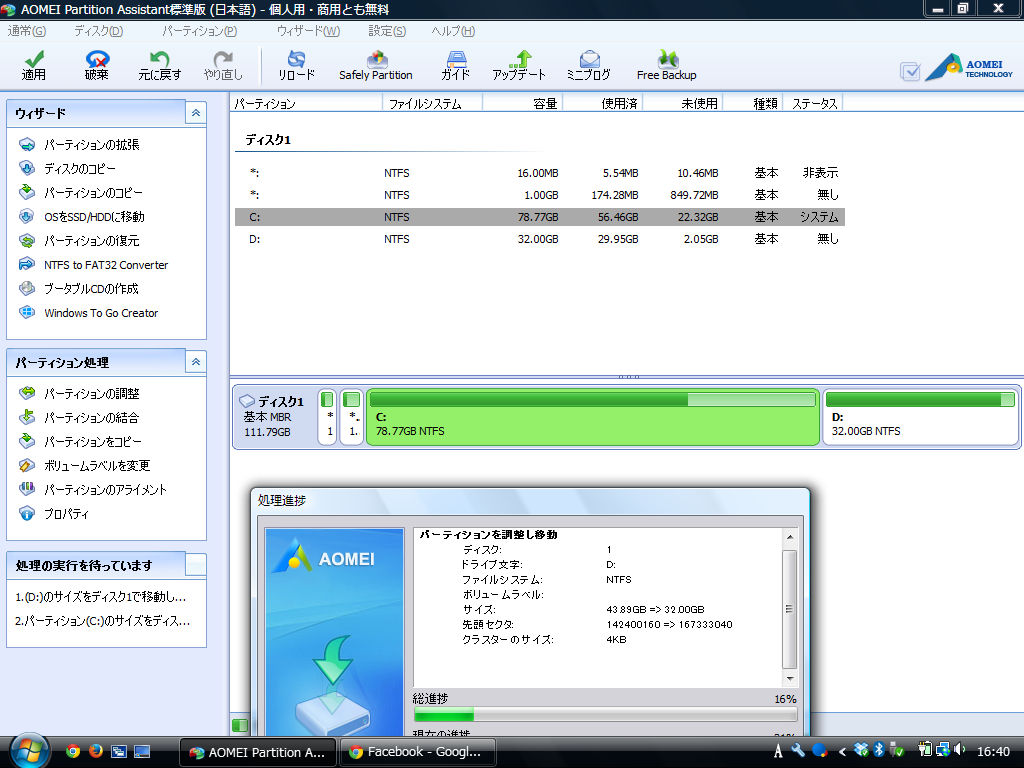The height and width of the screenshot is (768, 1024).
Task: Sort by the ファイルシステム column header
Action: coord(432,103)
